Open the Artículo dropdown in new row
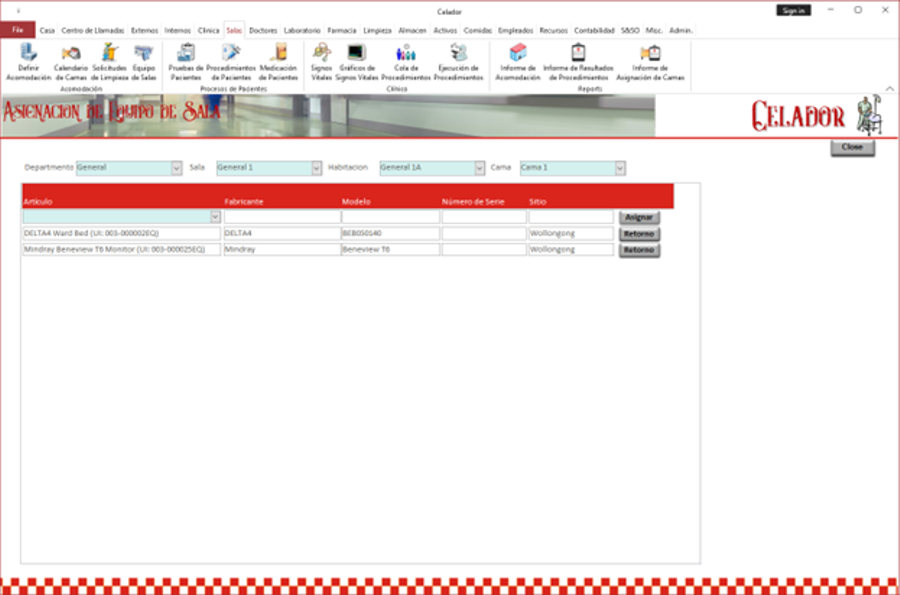Image resolution: width=900 pixels, height=595 pixels. (215, 217)
